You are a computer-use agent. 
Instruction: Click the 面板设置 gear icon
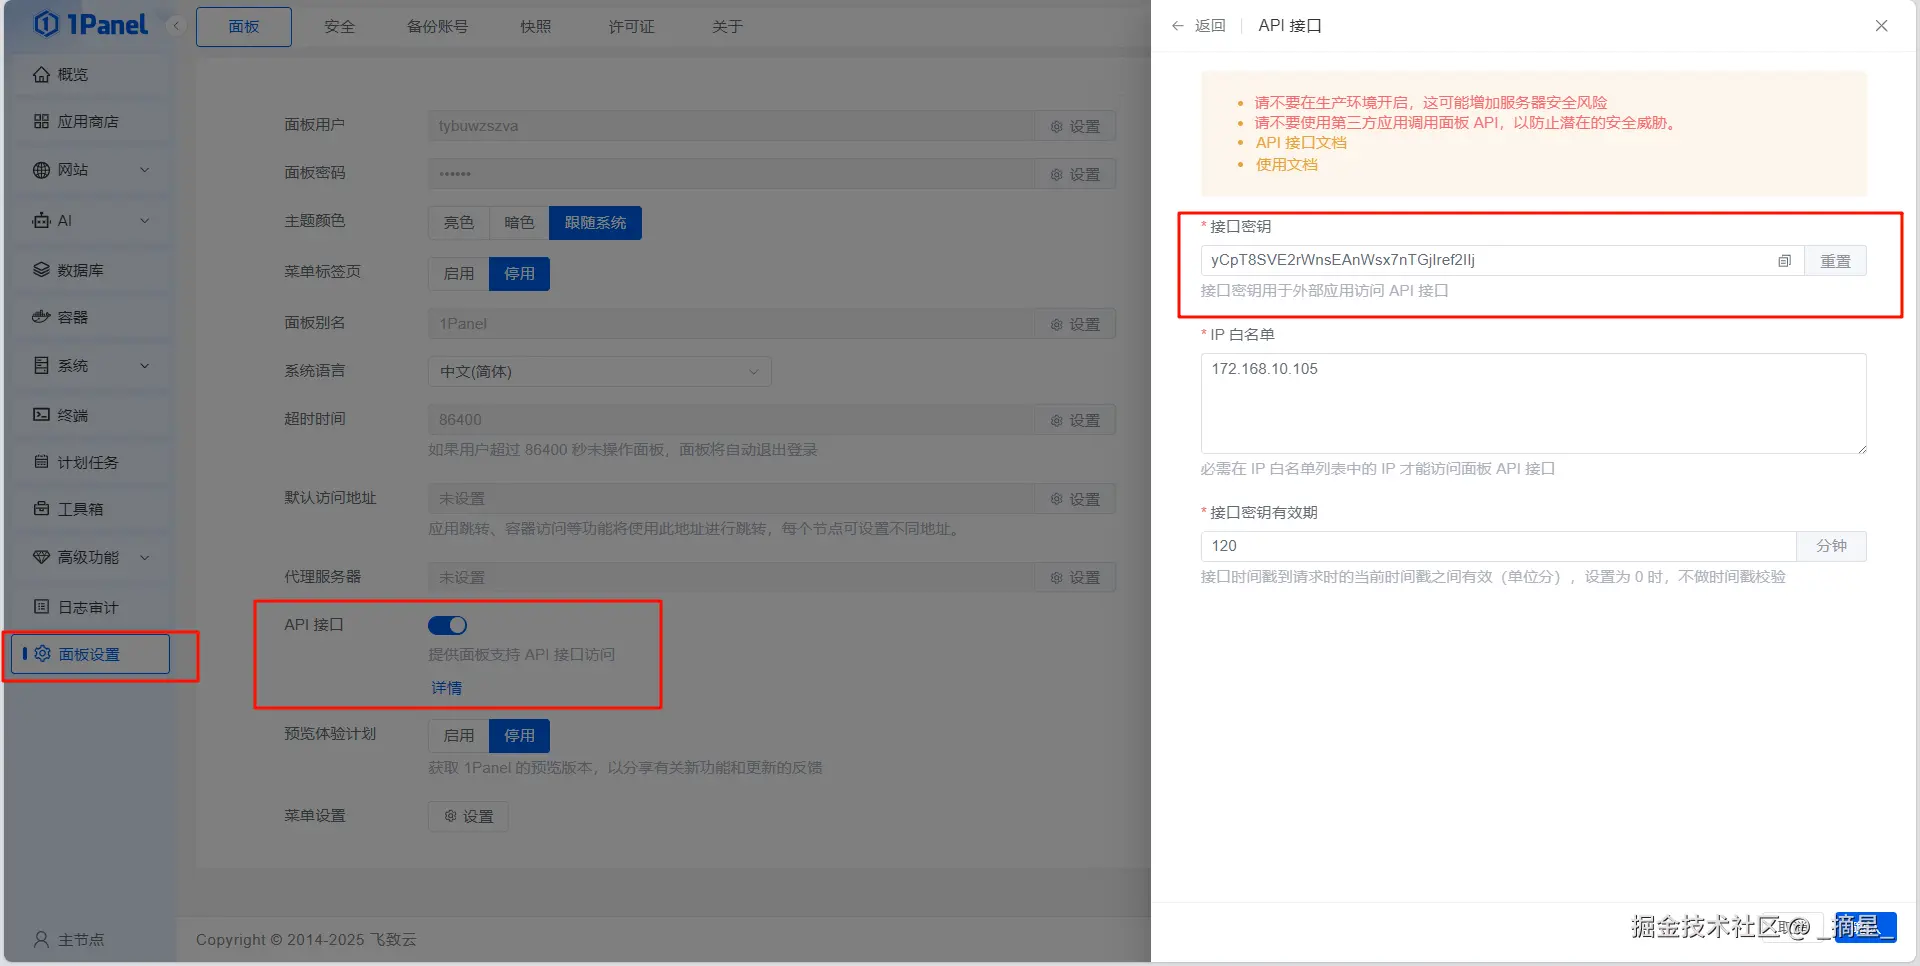coord(42,654)
